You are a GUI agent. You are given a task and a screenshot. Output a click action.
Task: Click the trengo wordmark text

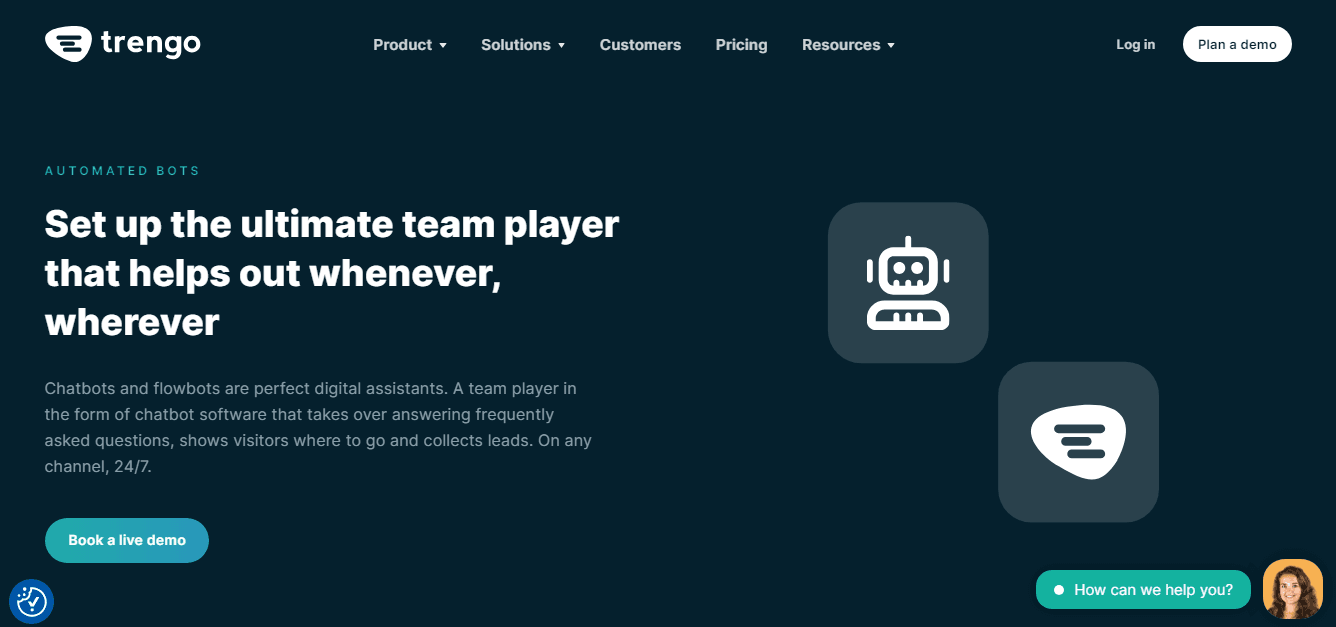(150, 44)
